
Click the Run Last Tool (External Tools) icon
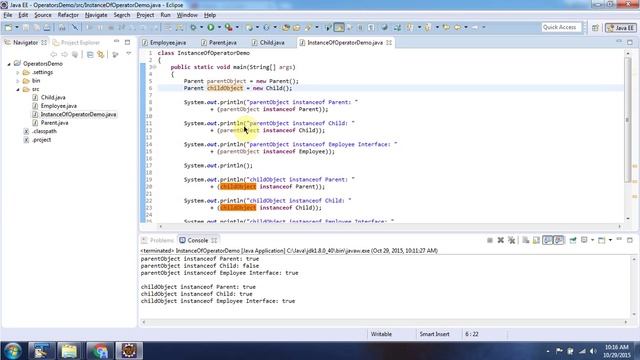coord(229,27)
